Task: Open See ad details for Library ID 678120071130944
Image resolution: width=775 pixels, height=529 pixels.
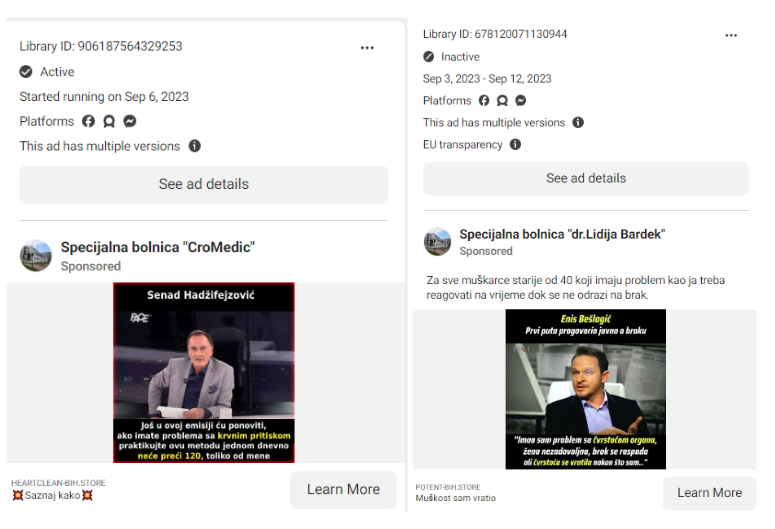Action: (x=586, y=178)
